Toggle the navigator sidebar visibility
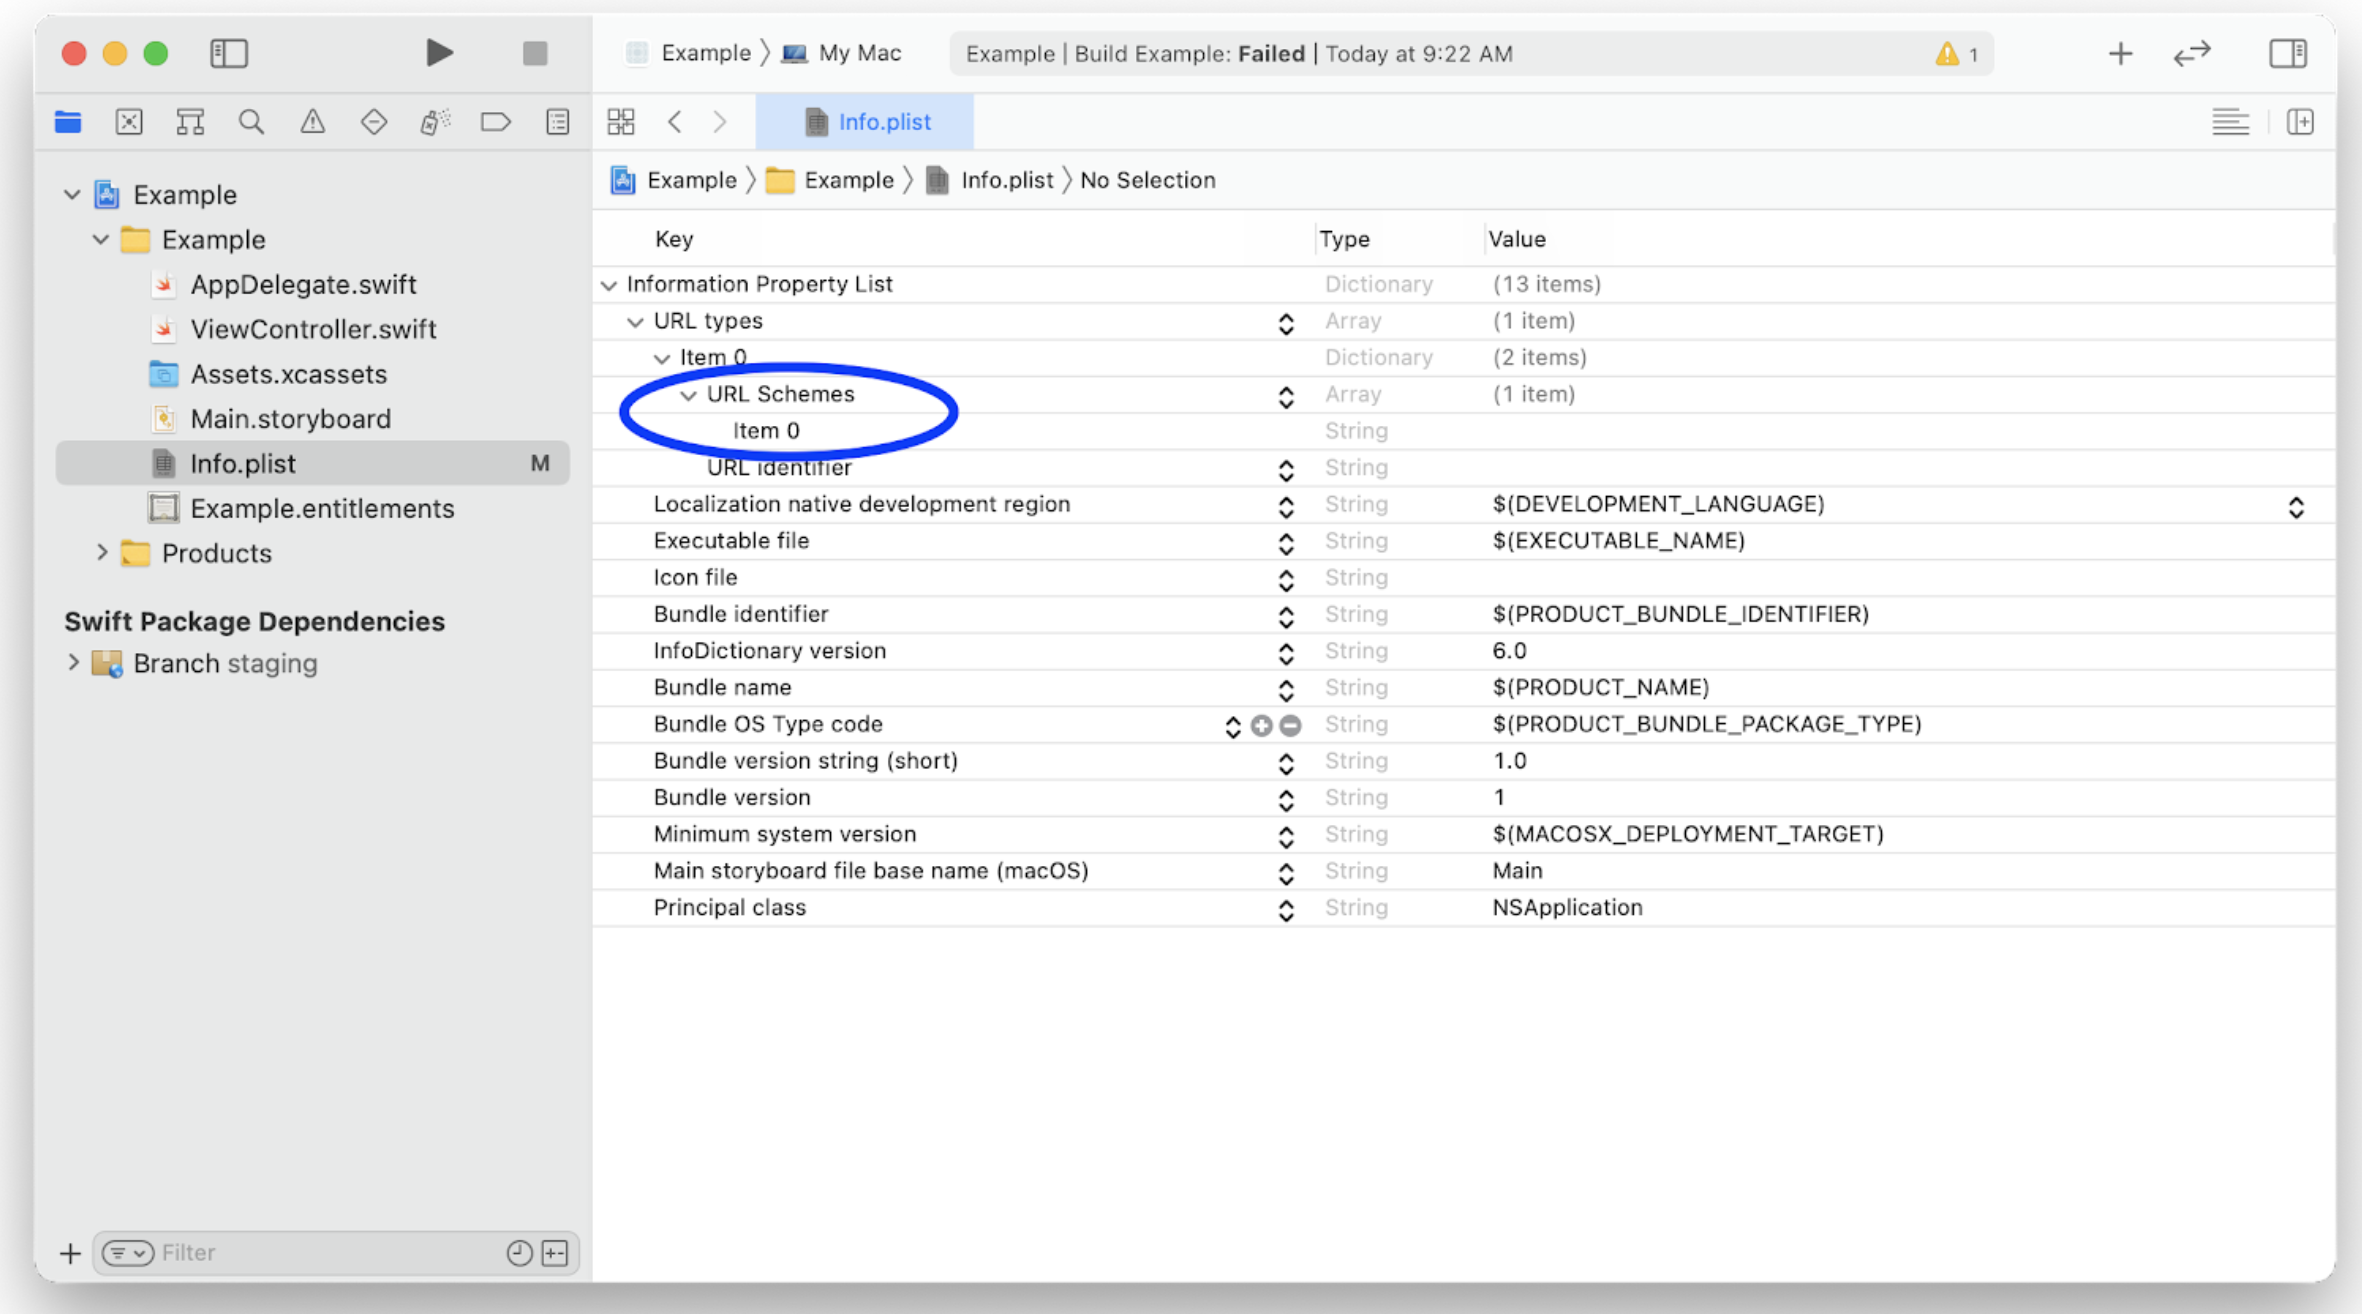The image size is (2362, 1314). tap(229, 53)
